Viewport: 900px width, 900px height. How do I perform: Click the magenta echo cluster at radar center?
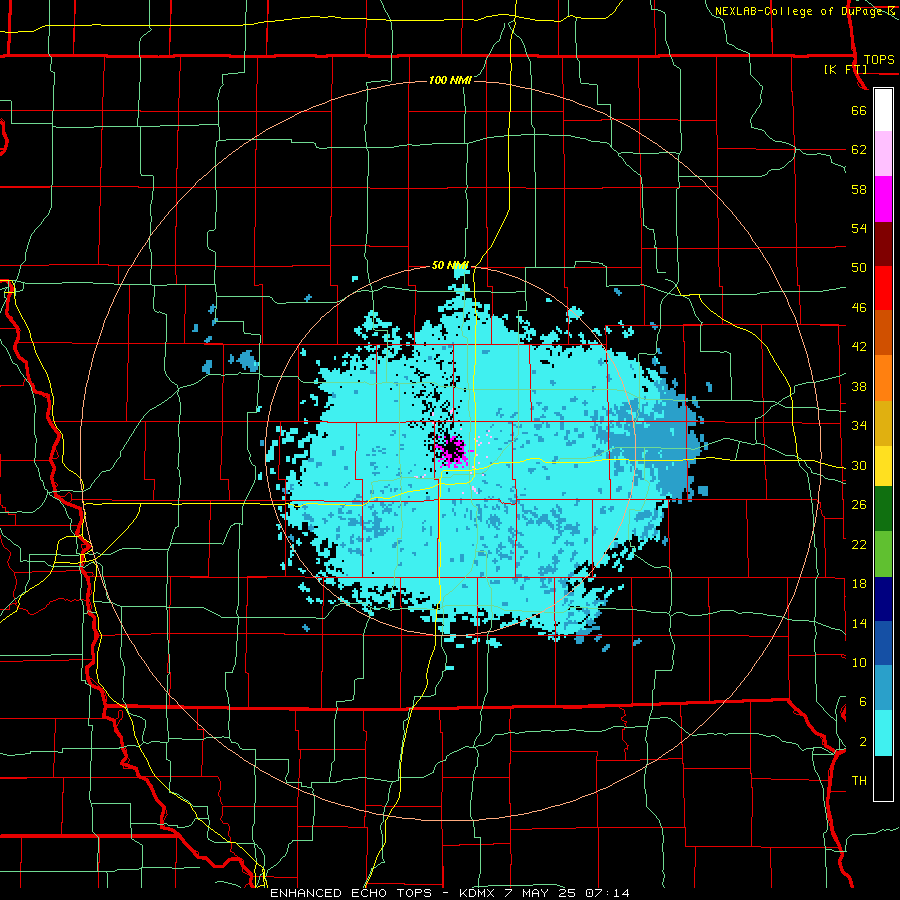pos(452,450)
